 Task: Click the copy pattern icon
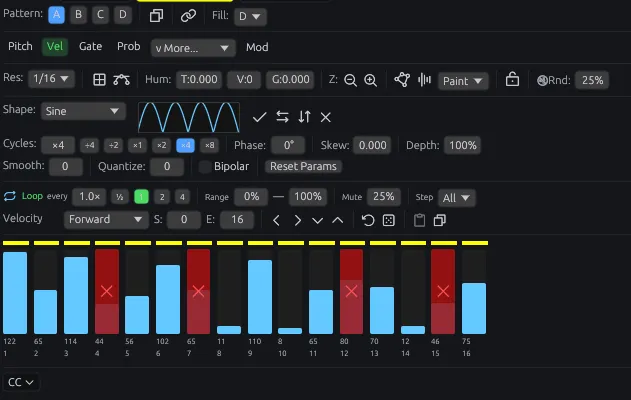coord(156,16)
